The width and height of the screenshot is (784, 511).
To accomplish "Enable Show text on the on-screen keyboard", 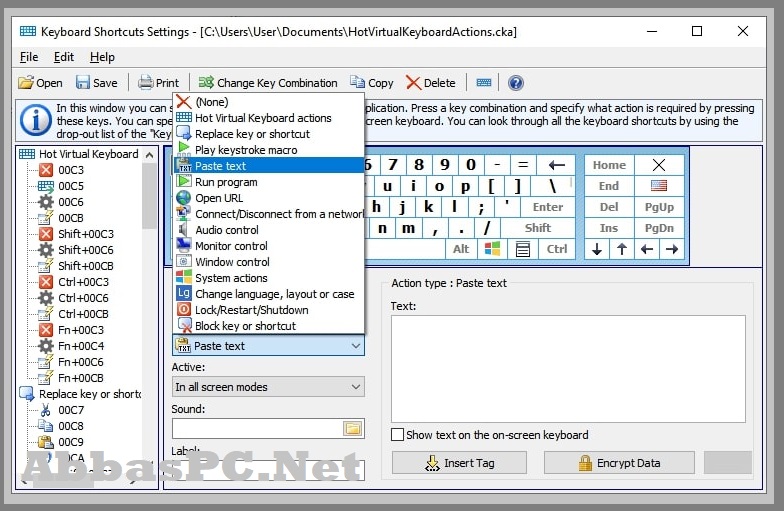I will coord(398,434).
